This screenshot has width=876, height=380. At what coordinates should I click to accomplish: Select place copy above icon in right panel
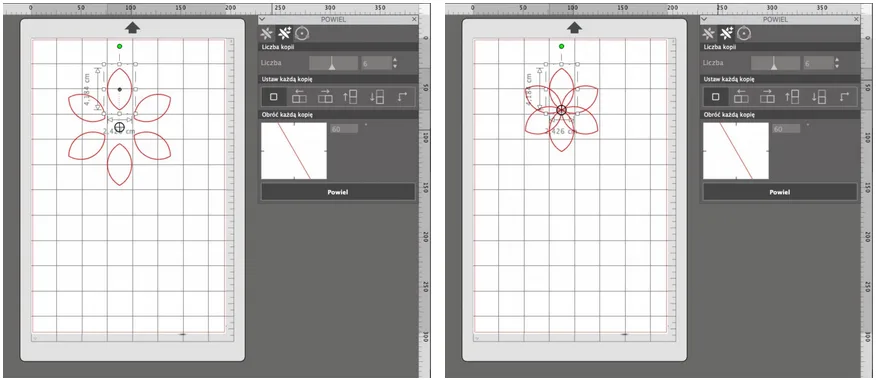click(792, 97)
